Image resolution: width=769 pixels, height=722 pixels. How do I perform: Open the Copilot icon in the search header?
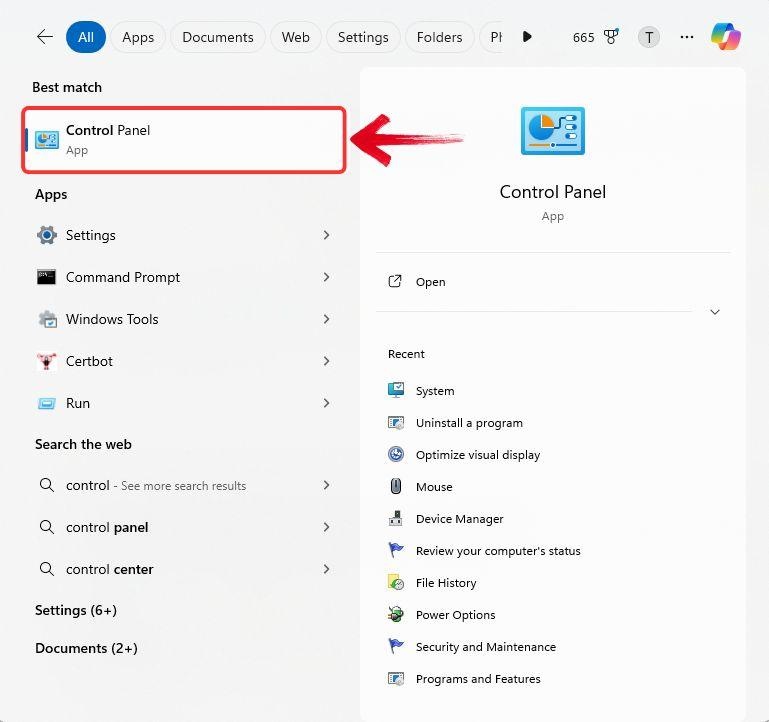pyautogui.click(x=725, y=37)
